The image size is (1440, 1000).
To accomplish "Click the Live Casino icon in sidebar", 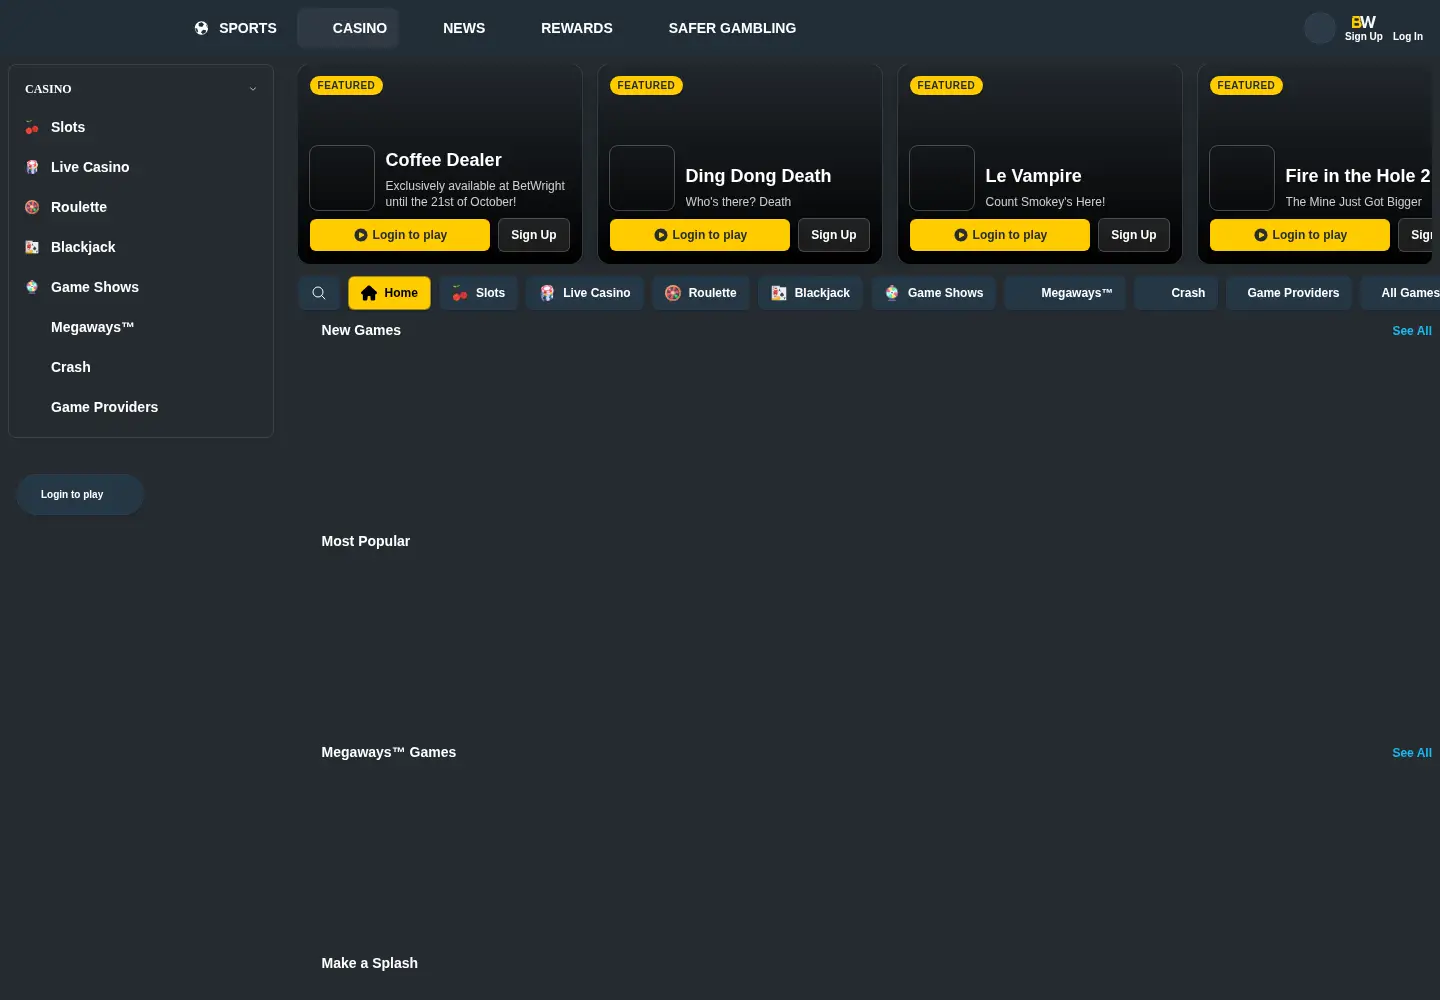I will [32, 167].
